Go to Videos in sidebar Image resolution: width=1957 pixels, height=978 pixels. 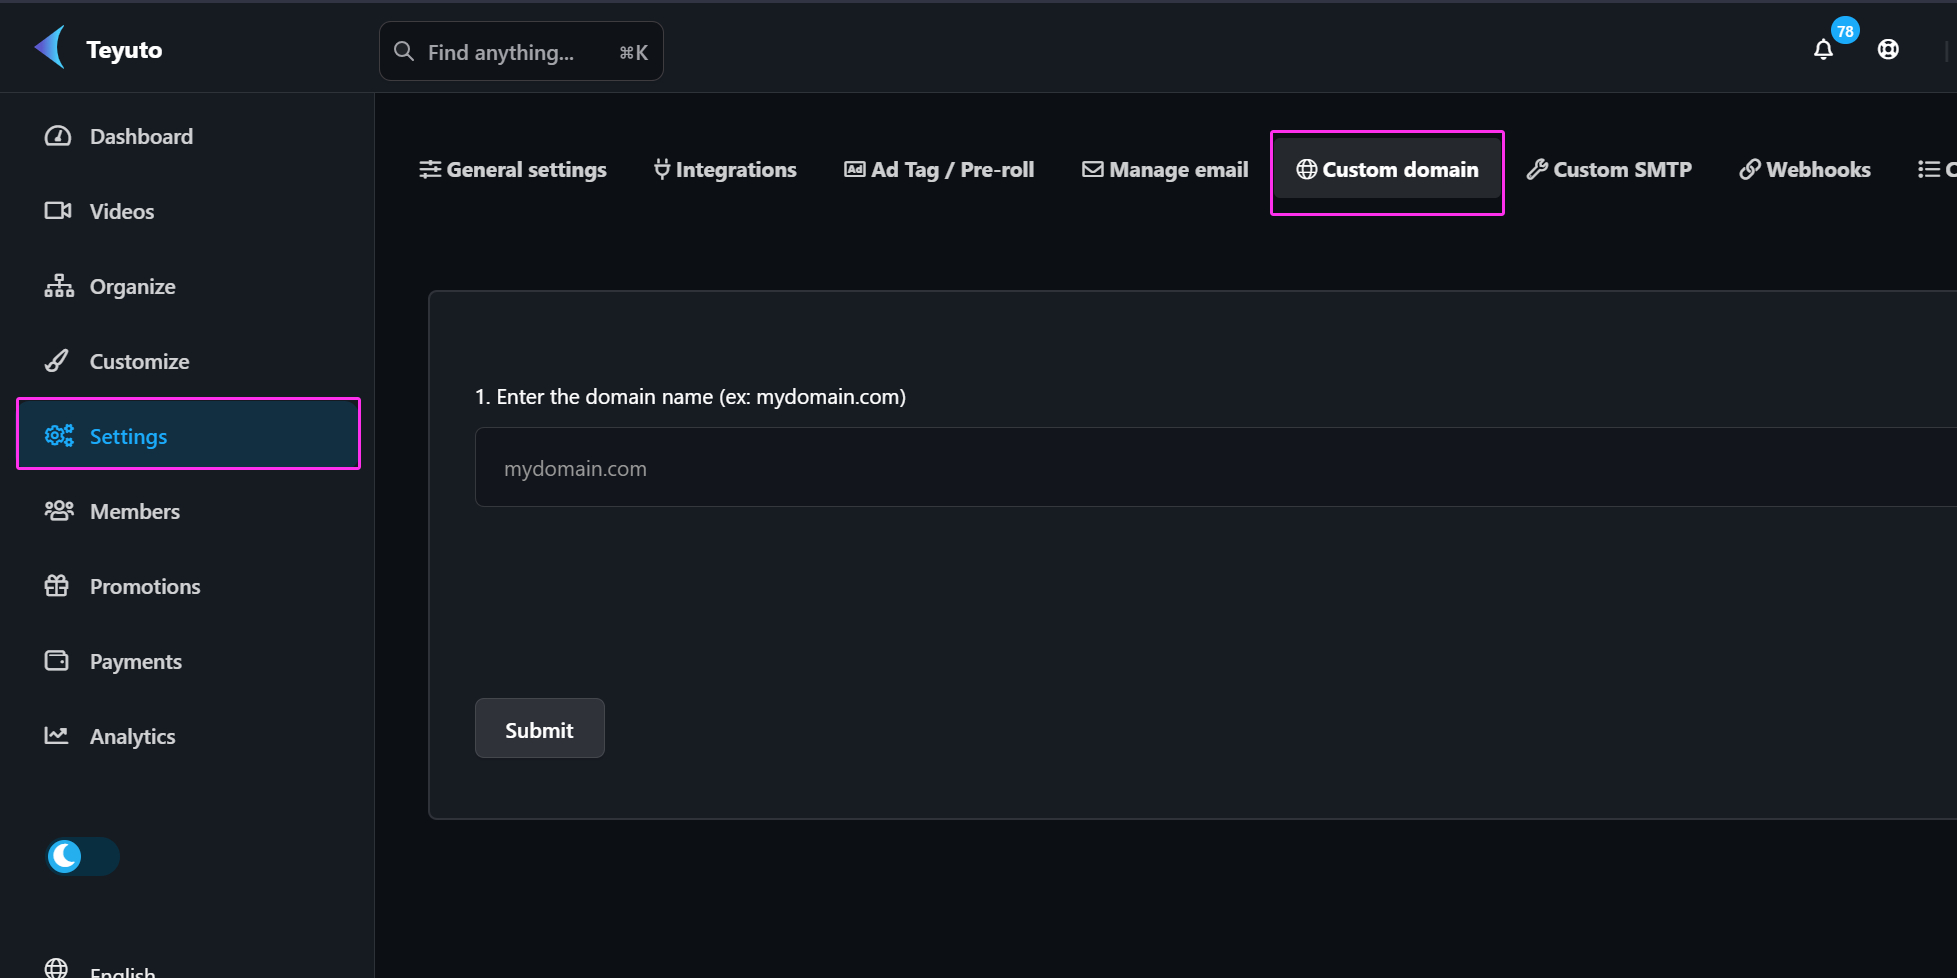(x=121, y=212)
